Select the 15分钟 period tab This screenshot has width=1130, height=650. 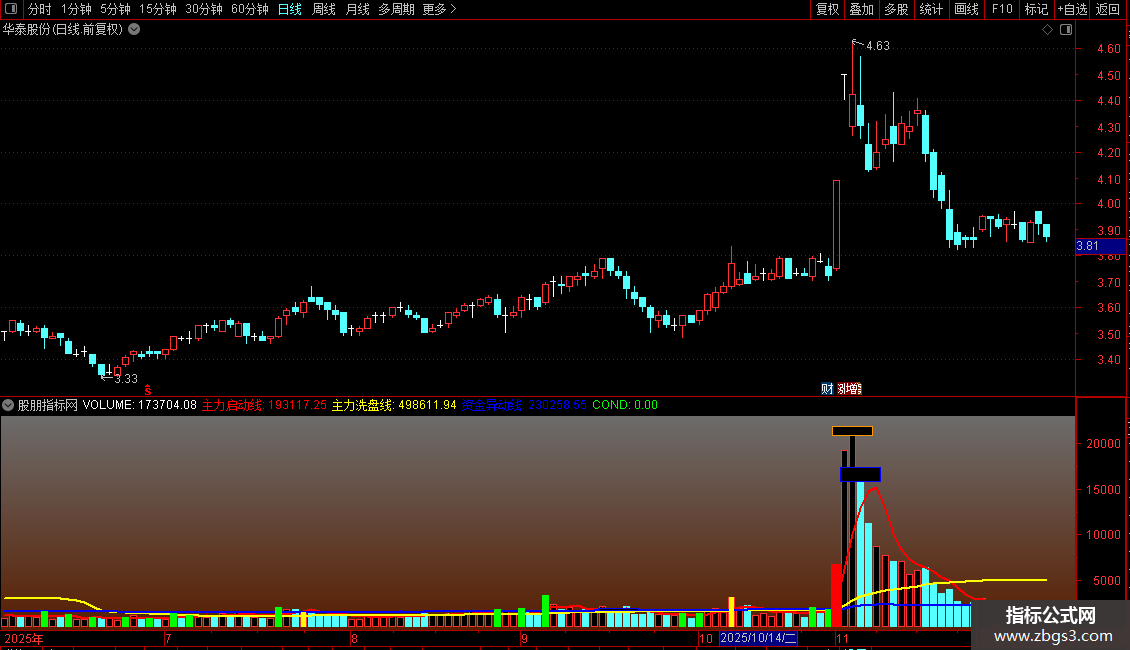click(x=158, y=9)
